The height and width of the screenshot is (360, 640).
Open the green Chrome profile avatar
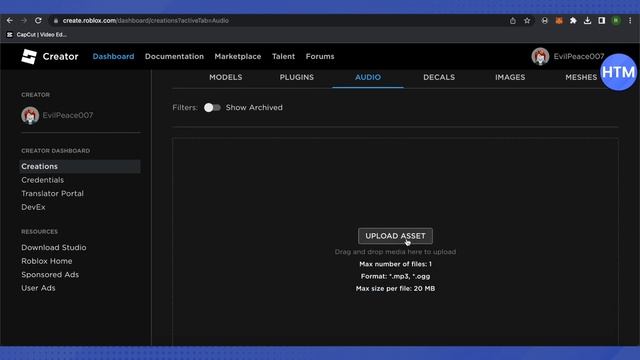(616, 20)
